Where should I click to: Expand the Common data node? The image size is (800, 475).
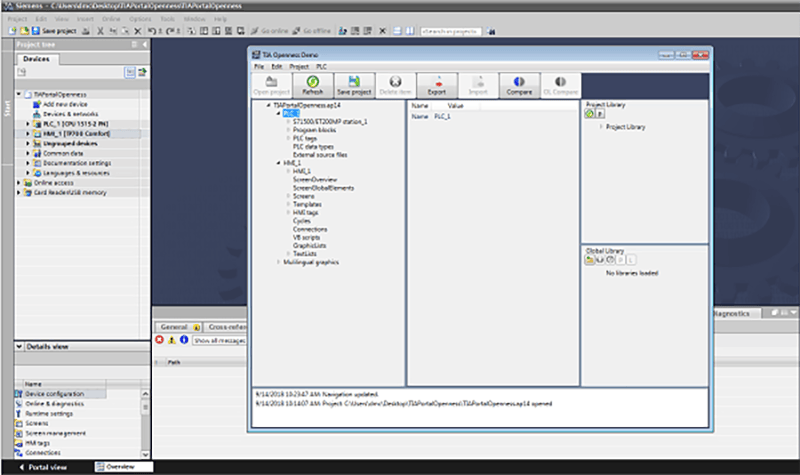(x=28, y=153)
